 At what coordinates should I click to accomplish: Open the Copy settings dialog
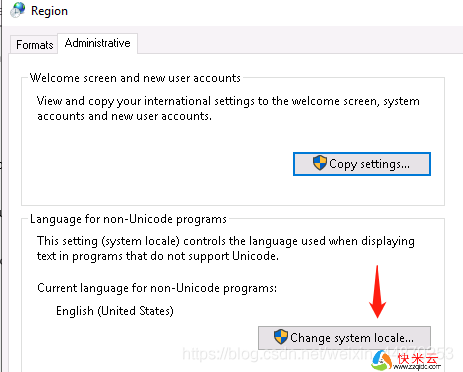click(362, 164)
